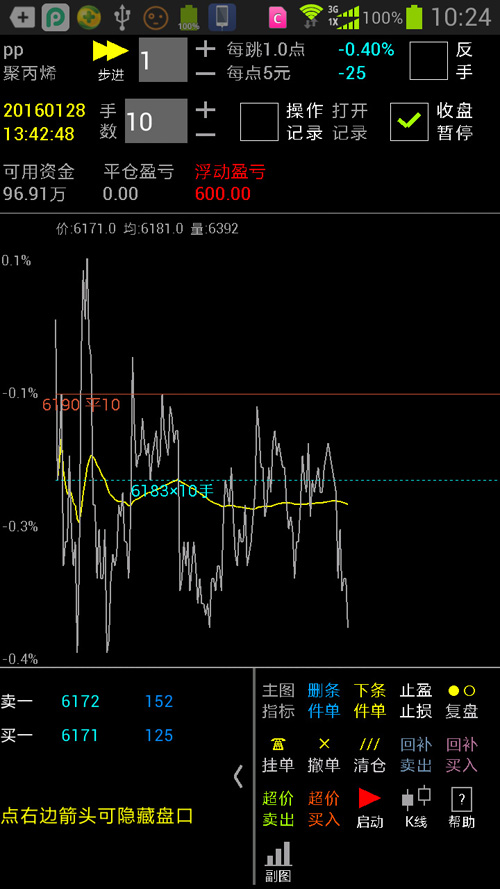Collapse the order book using arrow
Screen dimensions: 500x889
point(238,777)
